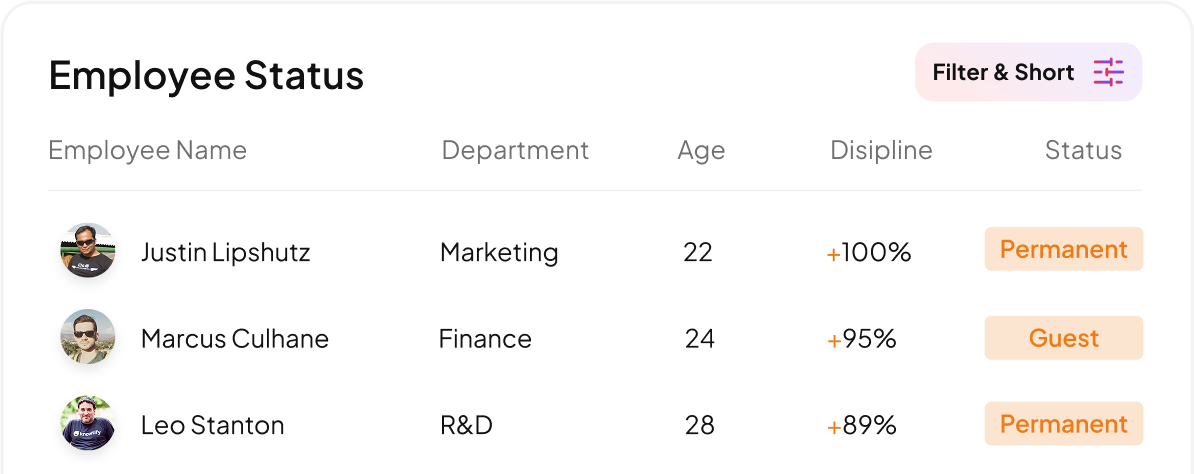
Task: Click the Marketing department cell
Action: click(500, 252)
